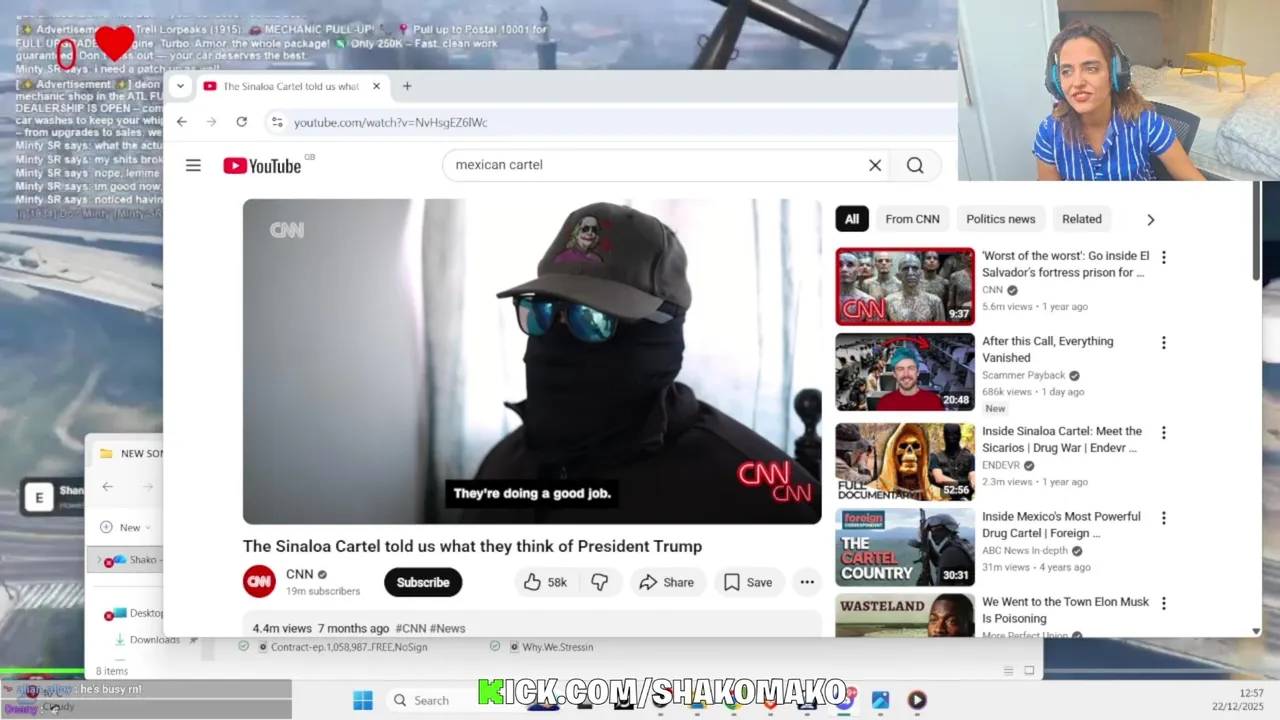The width and height of the screenshot is (1280, 720).
Task: Click the #CNN hashtag in description
Action: (410, 628)
